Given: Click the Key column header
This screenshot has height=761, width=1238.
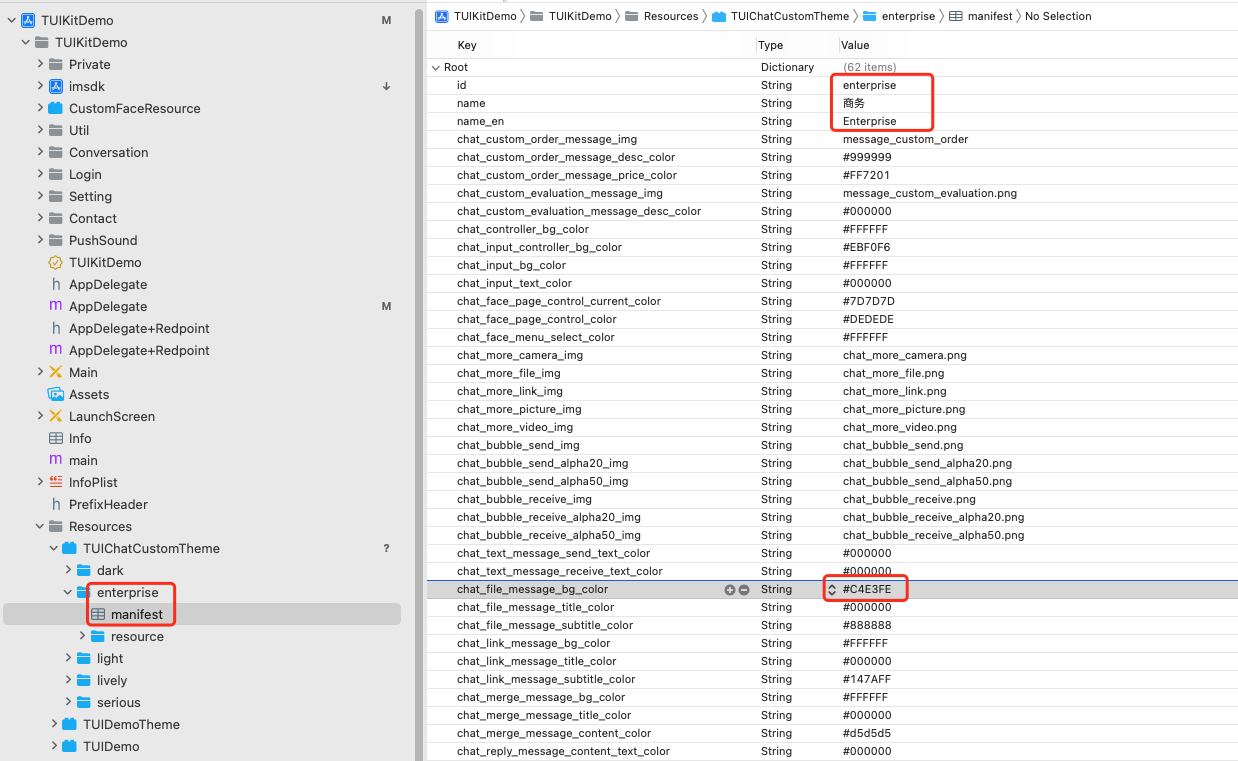Looking at the screenshot, I should 467,45.
